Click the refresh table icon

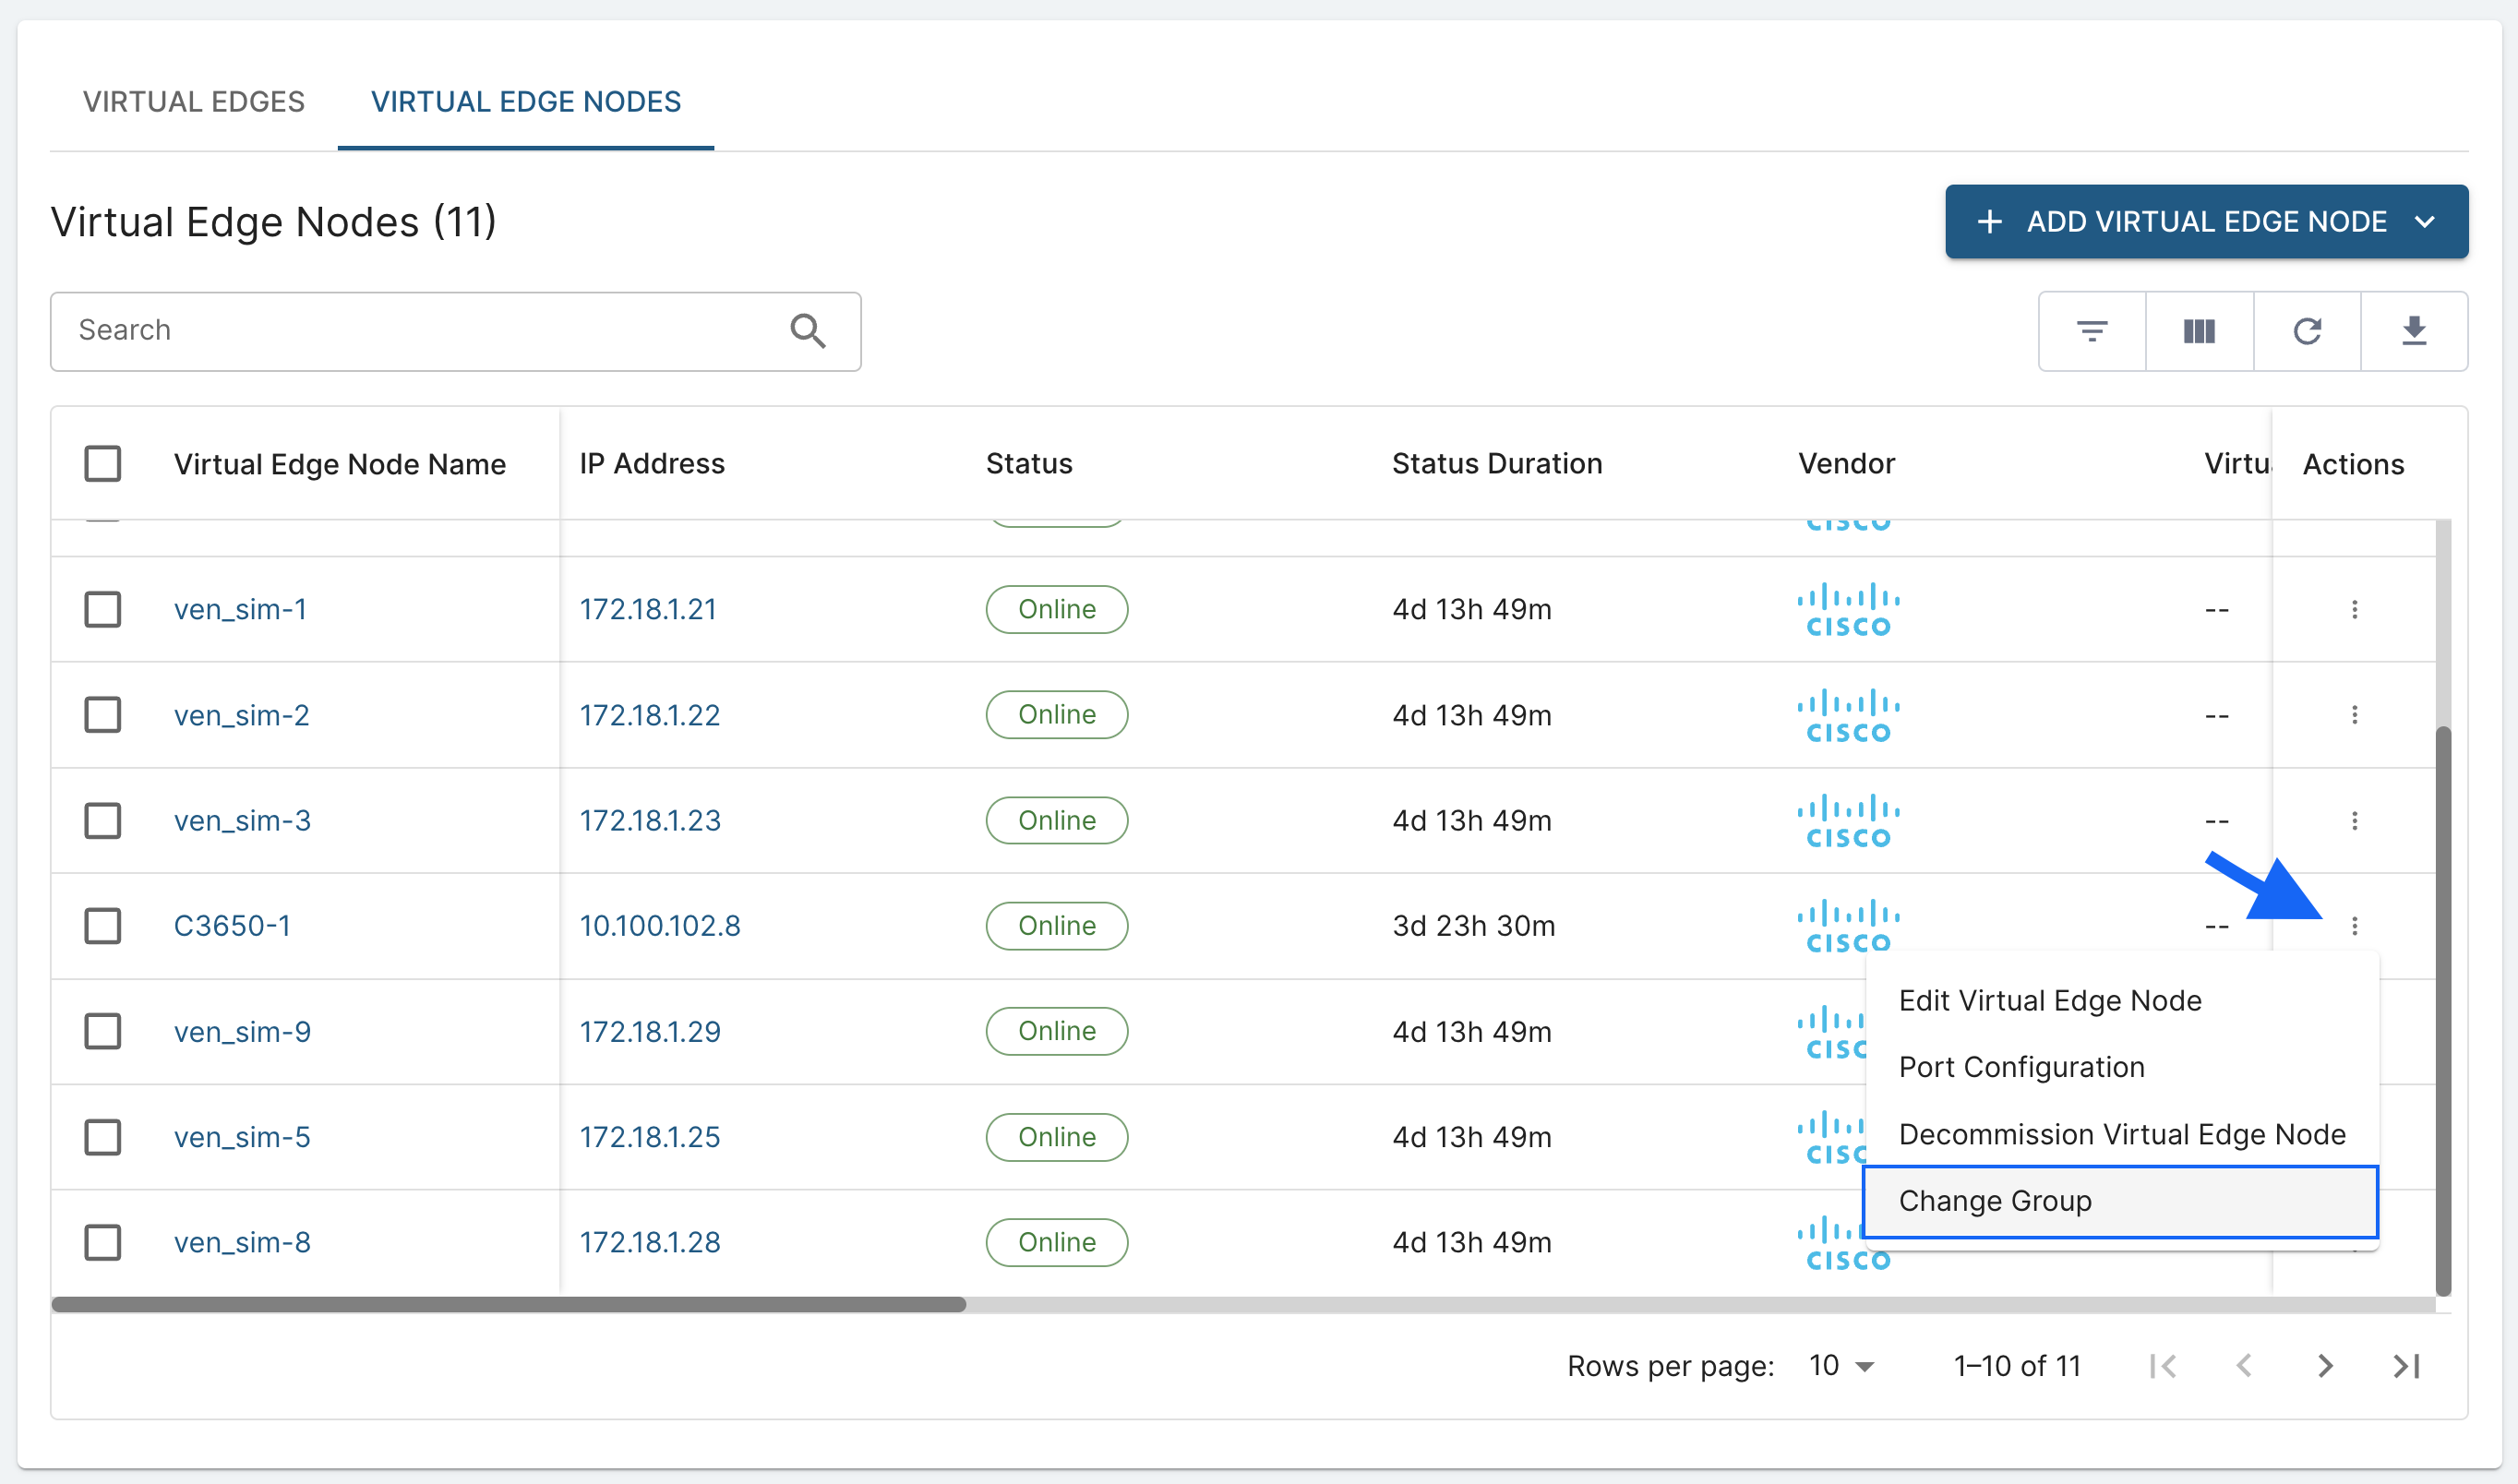pyautogui.click(x=2307, y=331)
